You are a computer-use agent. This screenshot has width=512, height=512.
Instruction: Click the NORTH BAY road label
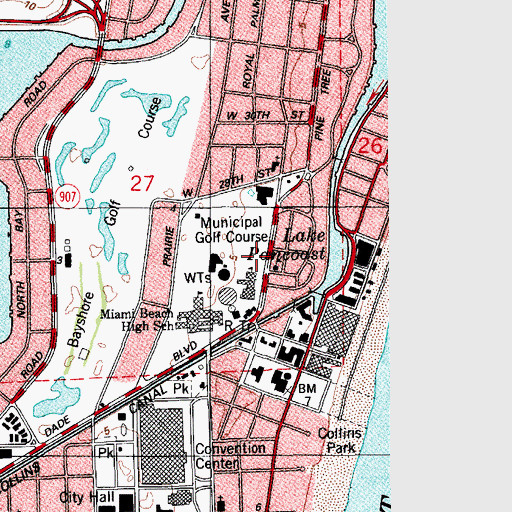pos(20,263)
